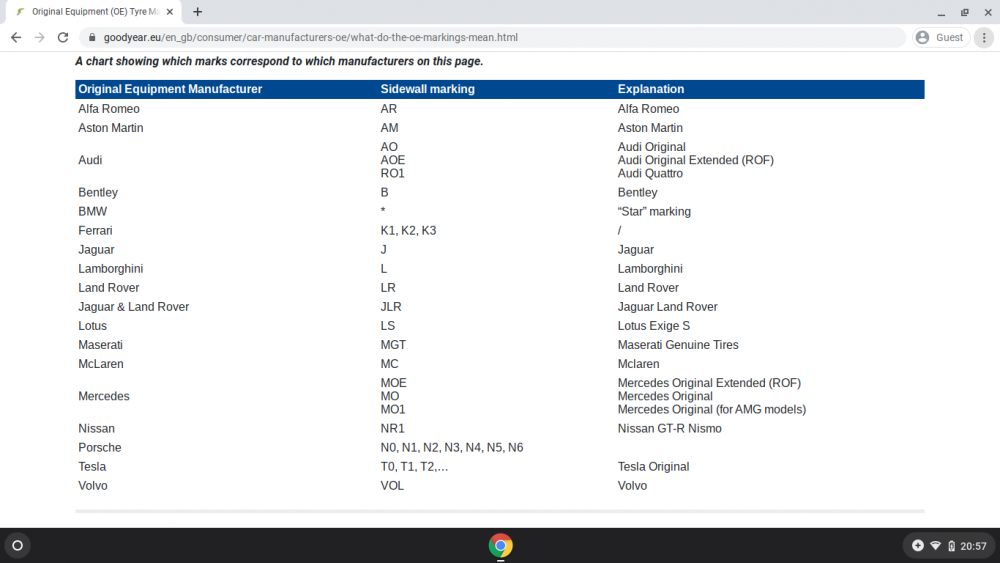
Task: Open the Guest profile button
Action: point(940,38)
